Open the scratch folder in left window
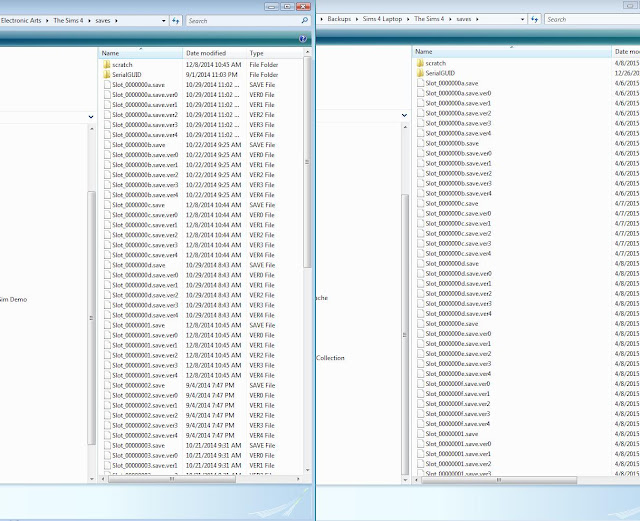 click(122, 65)
